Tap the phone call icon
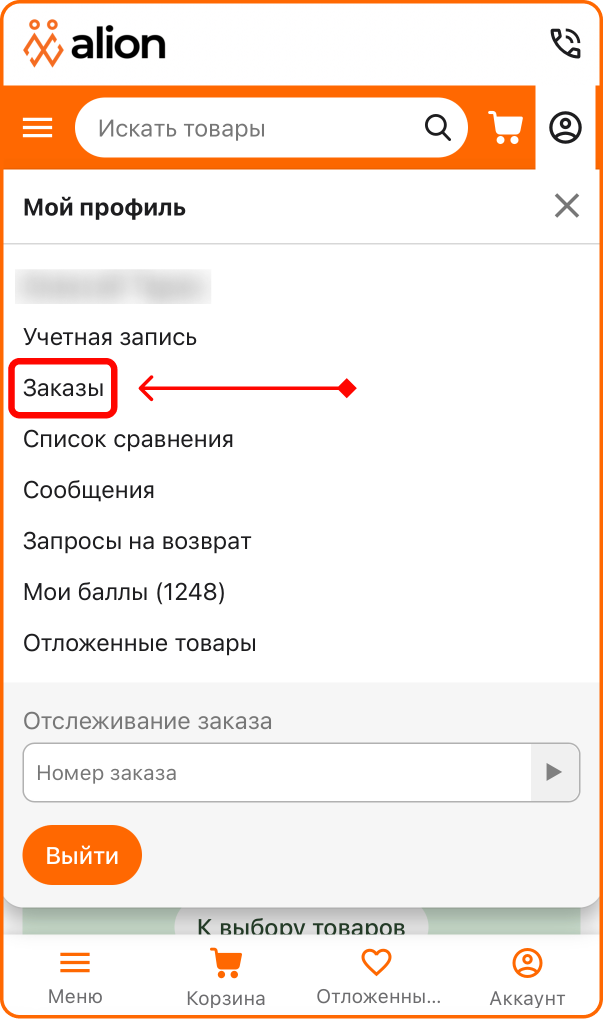The width and height of the screenshot is (603, 1019). pyautogui.click(x=565, y=44)
